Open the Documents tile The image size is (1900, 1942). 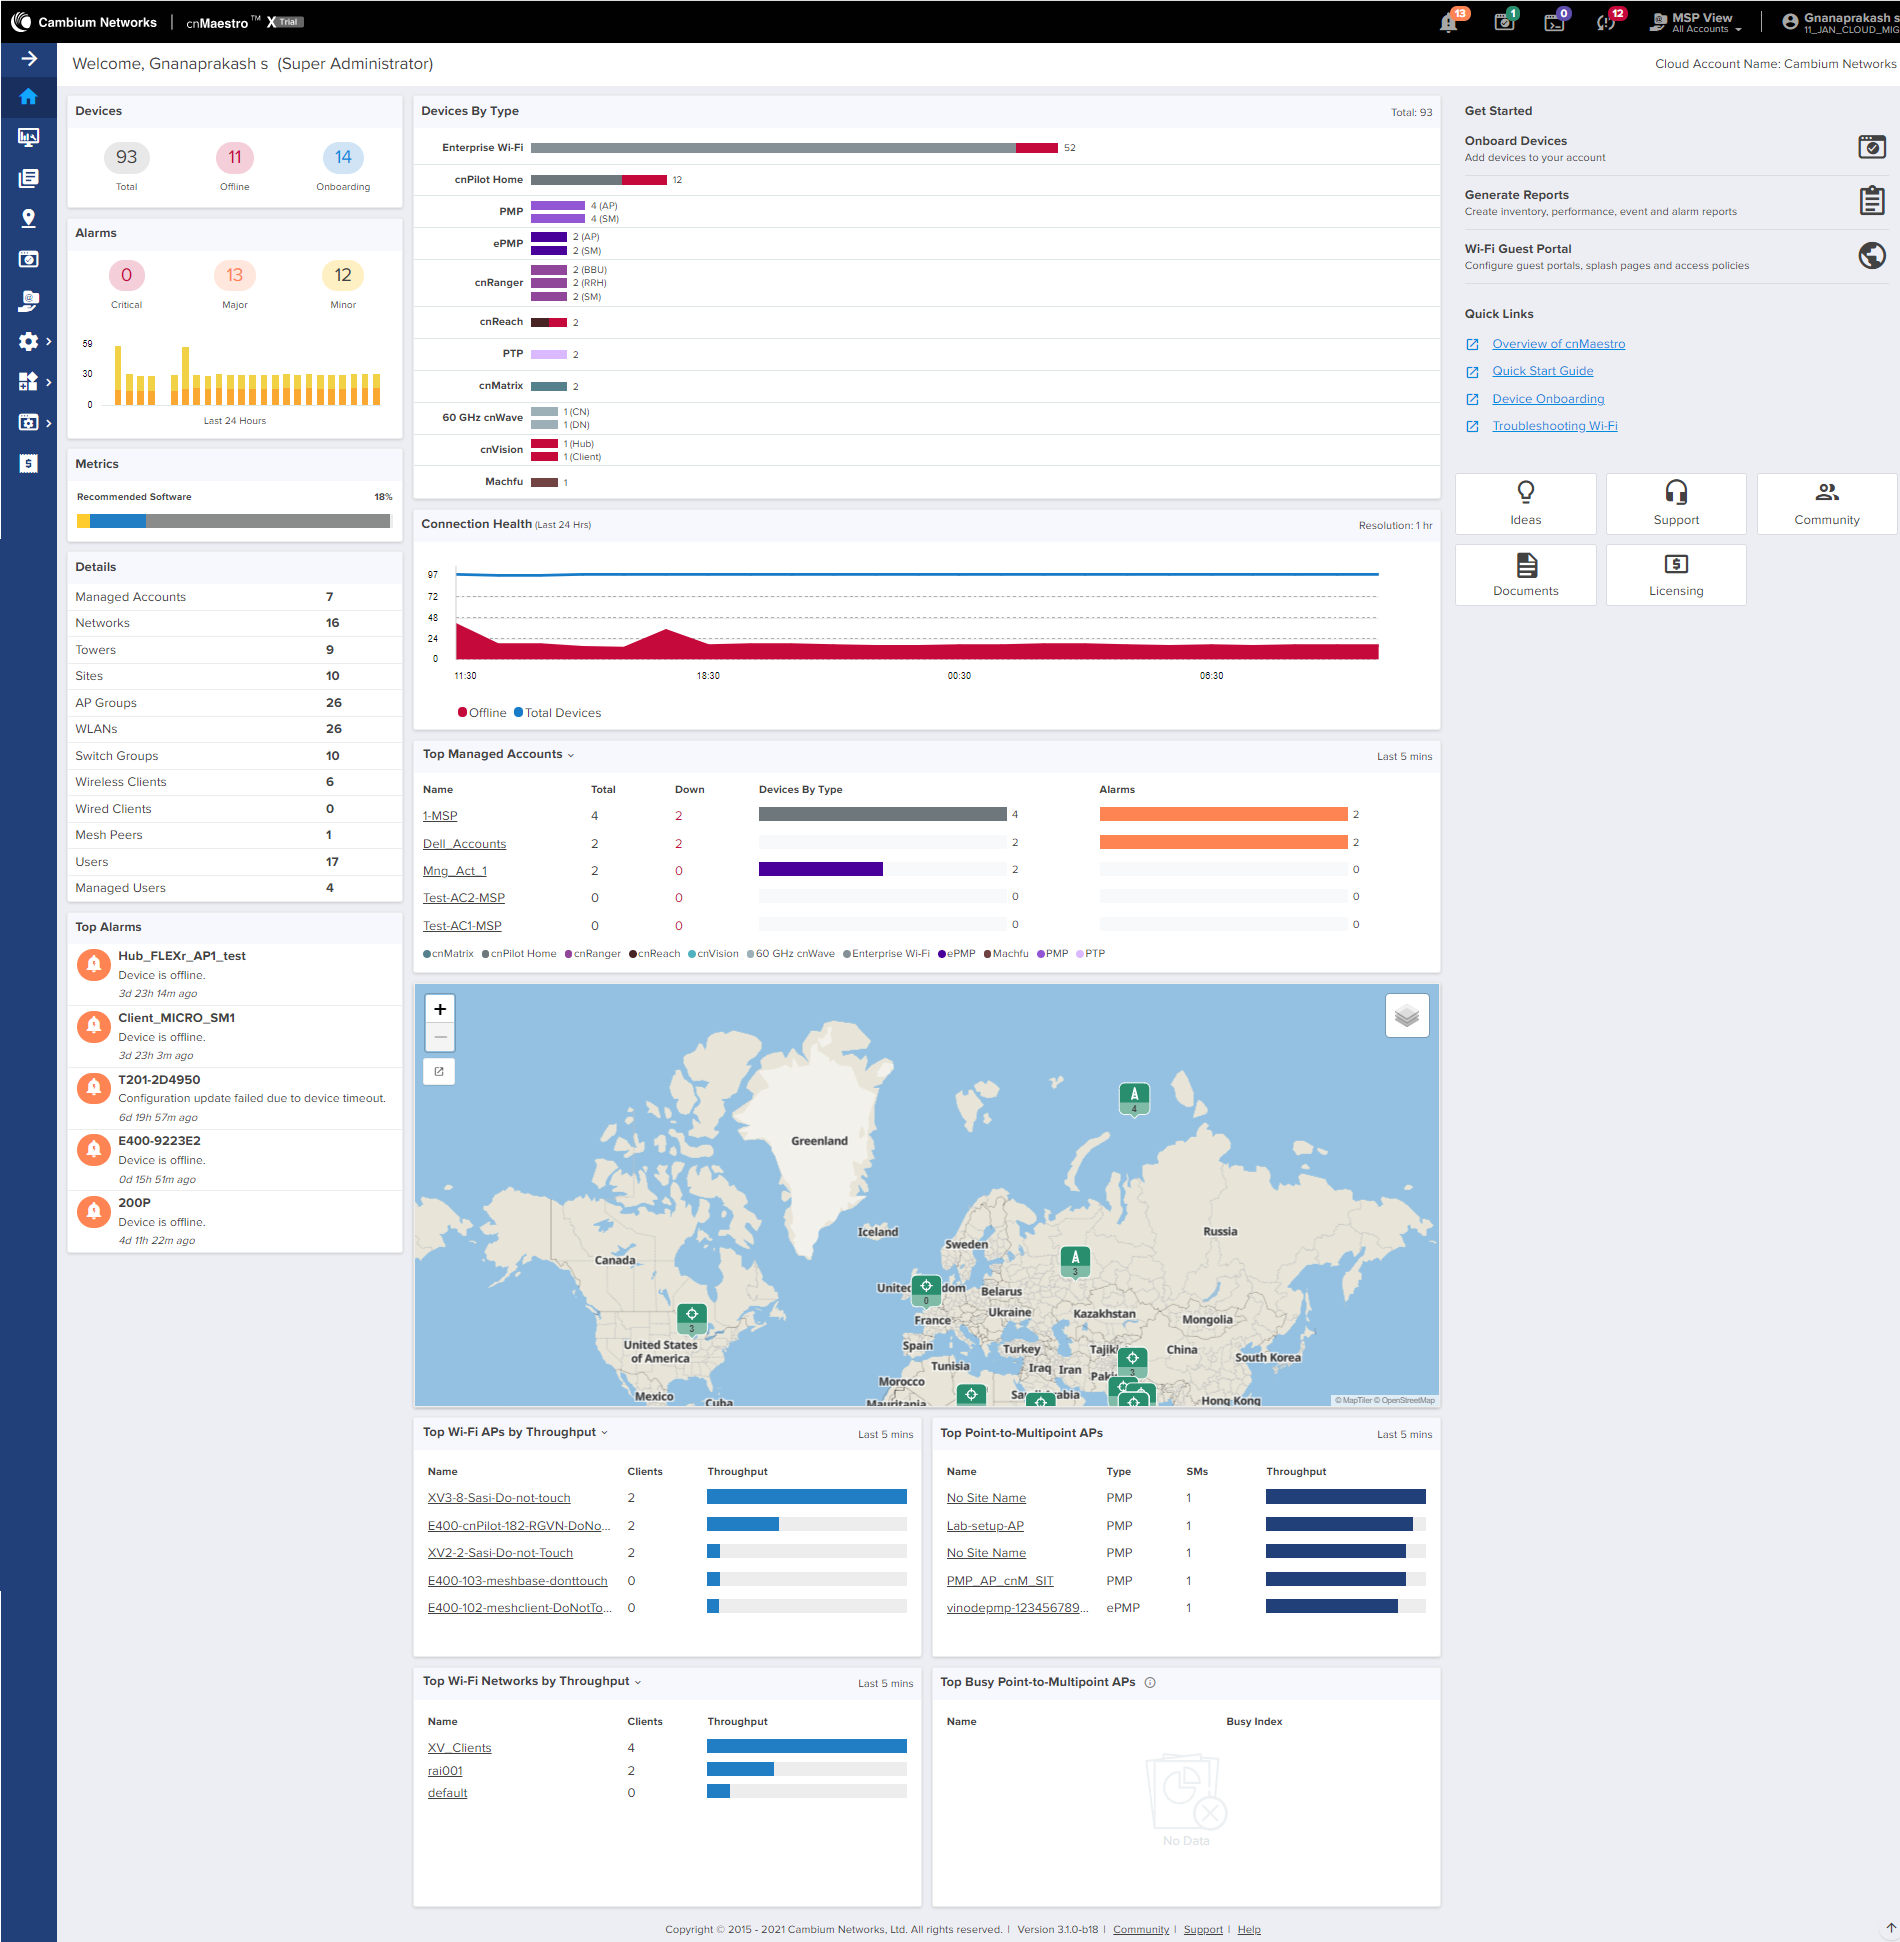[1525, 574]
